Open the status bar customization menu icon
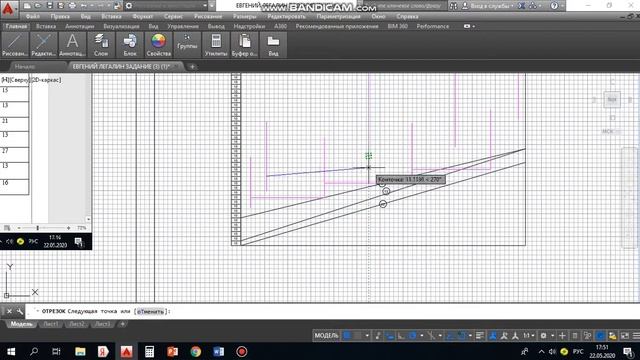This screenshot has width=640, height=360. point(636,336)
